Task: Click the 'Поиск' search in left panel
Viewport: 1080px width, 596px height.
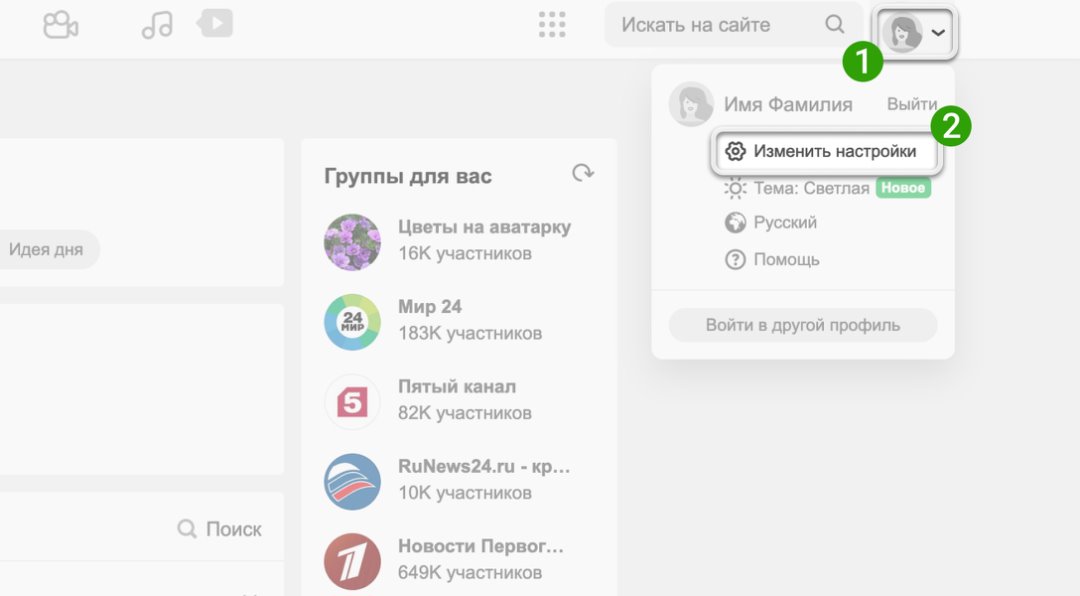Action: (220, 529)
